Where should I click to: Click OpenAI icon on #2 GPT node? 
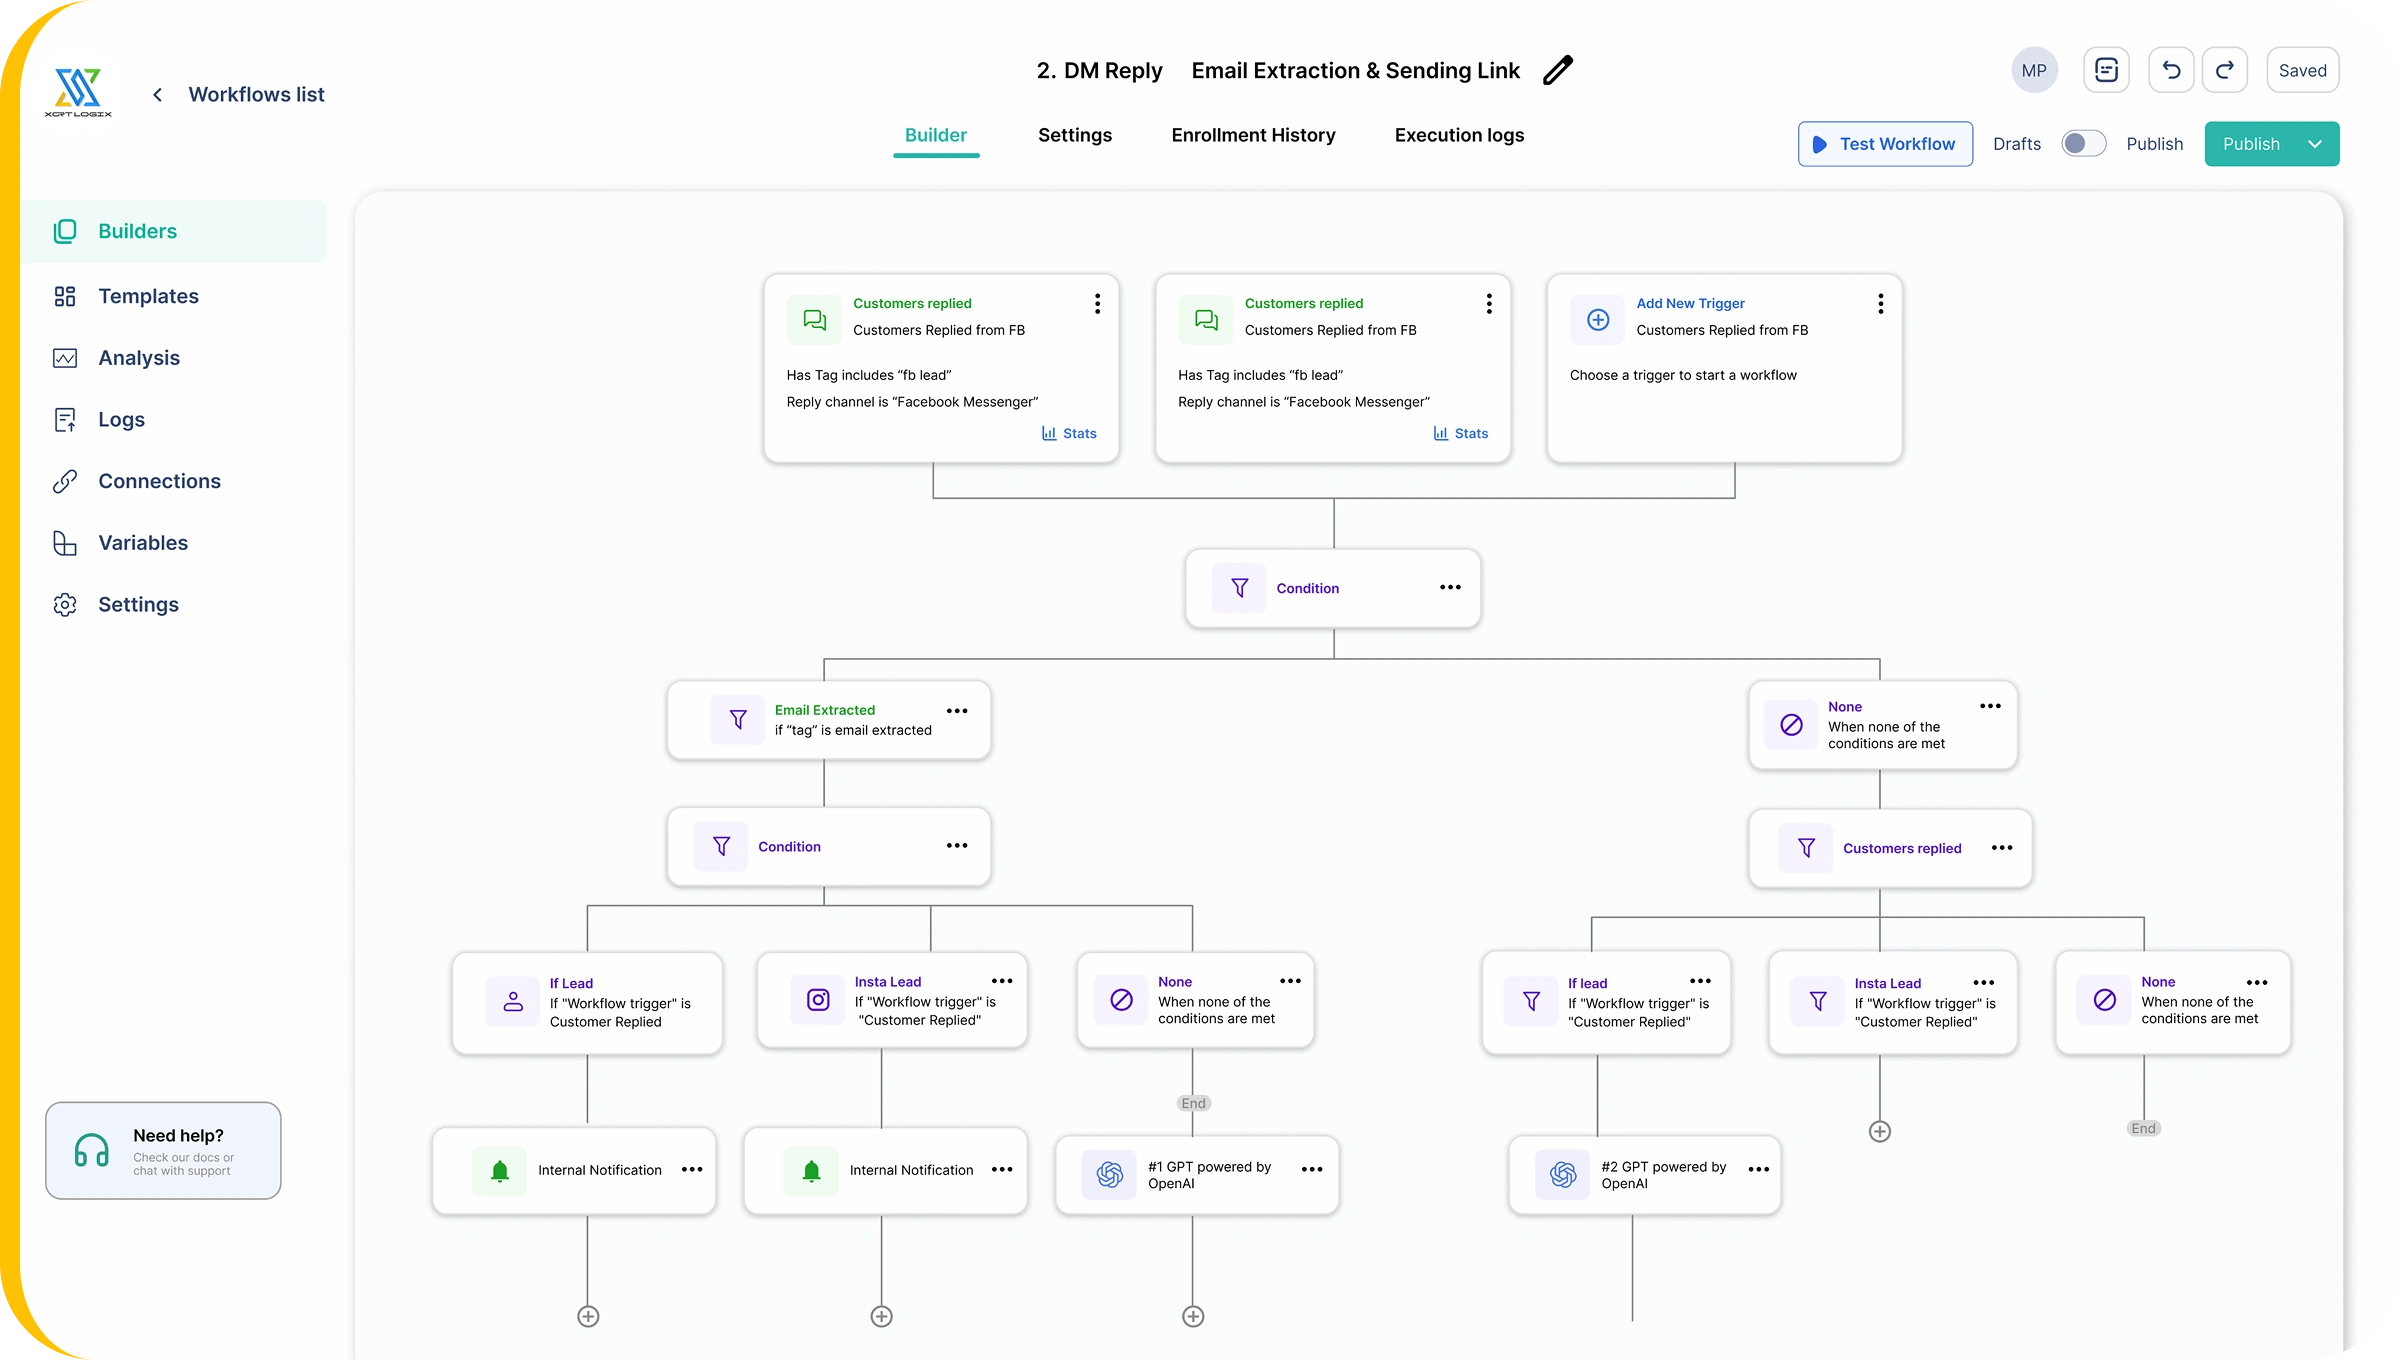[x=1563, y=1174]
